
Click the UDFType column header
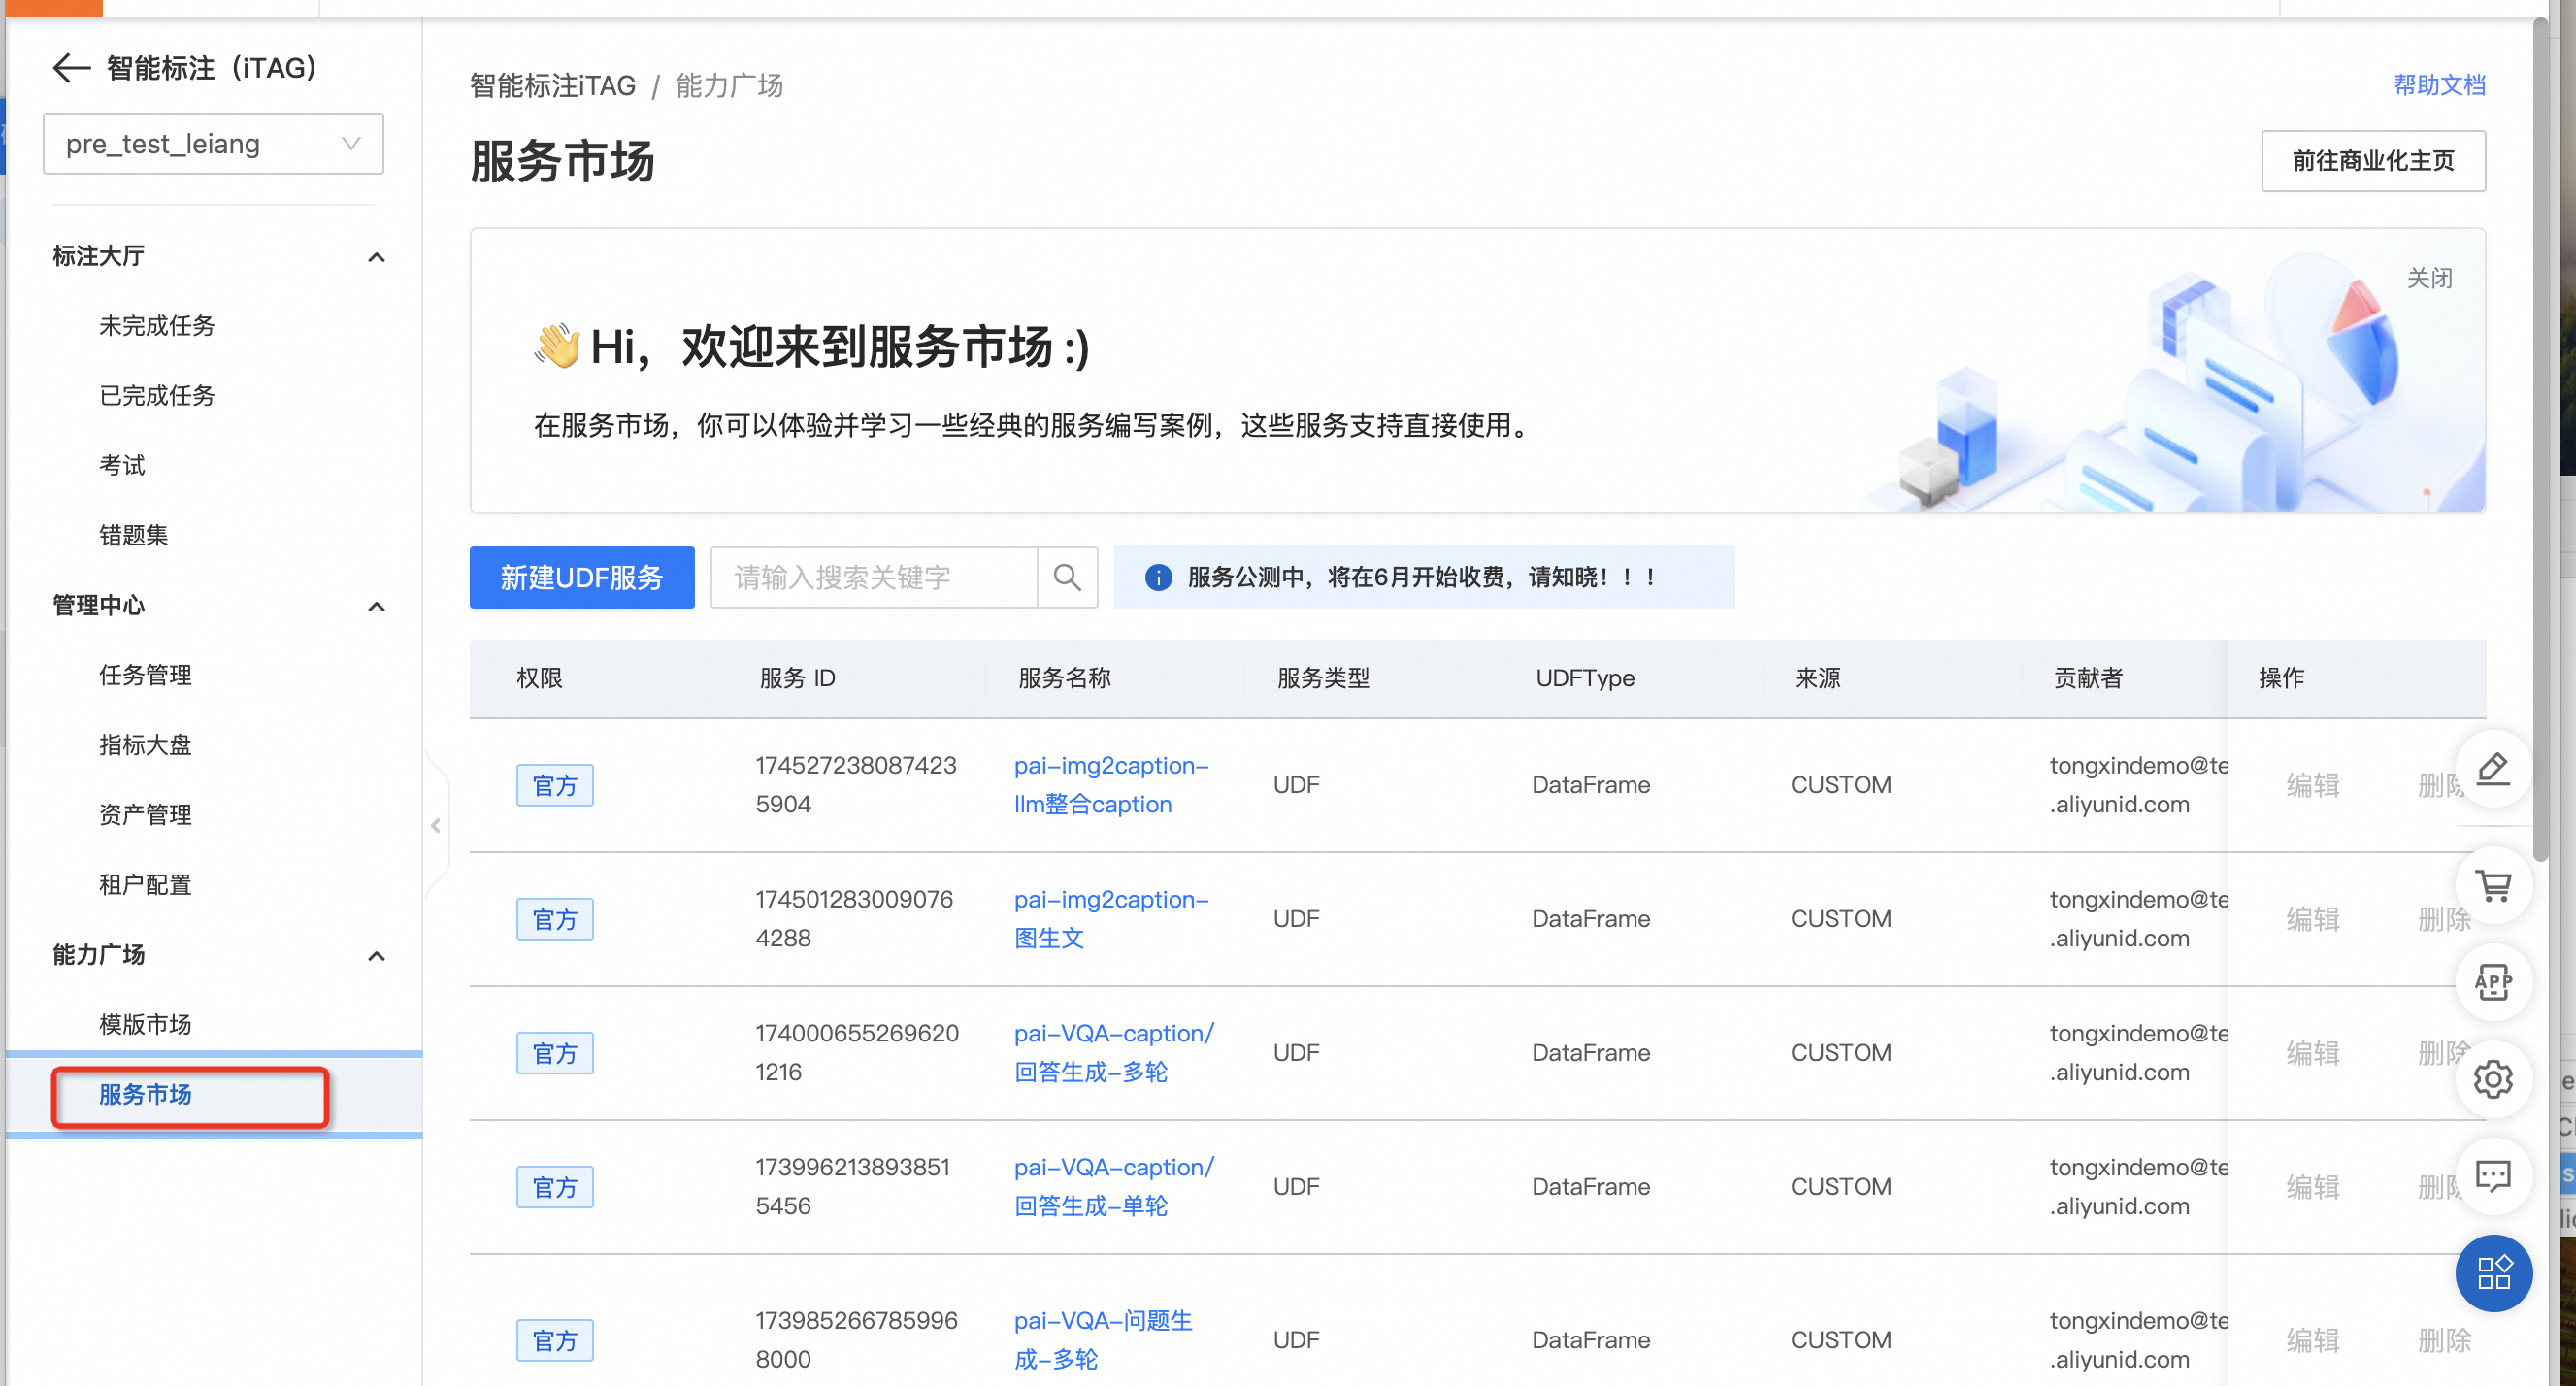point(1585,678)
